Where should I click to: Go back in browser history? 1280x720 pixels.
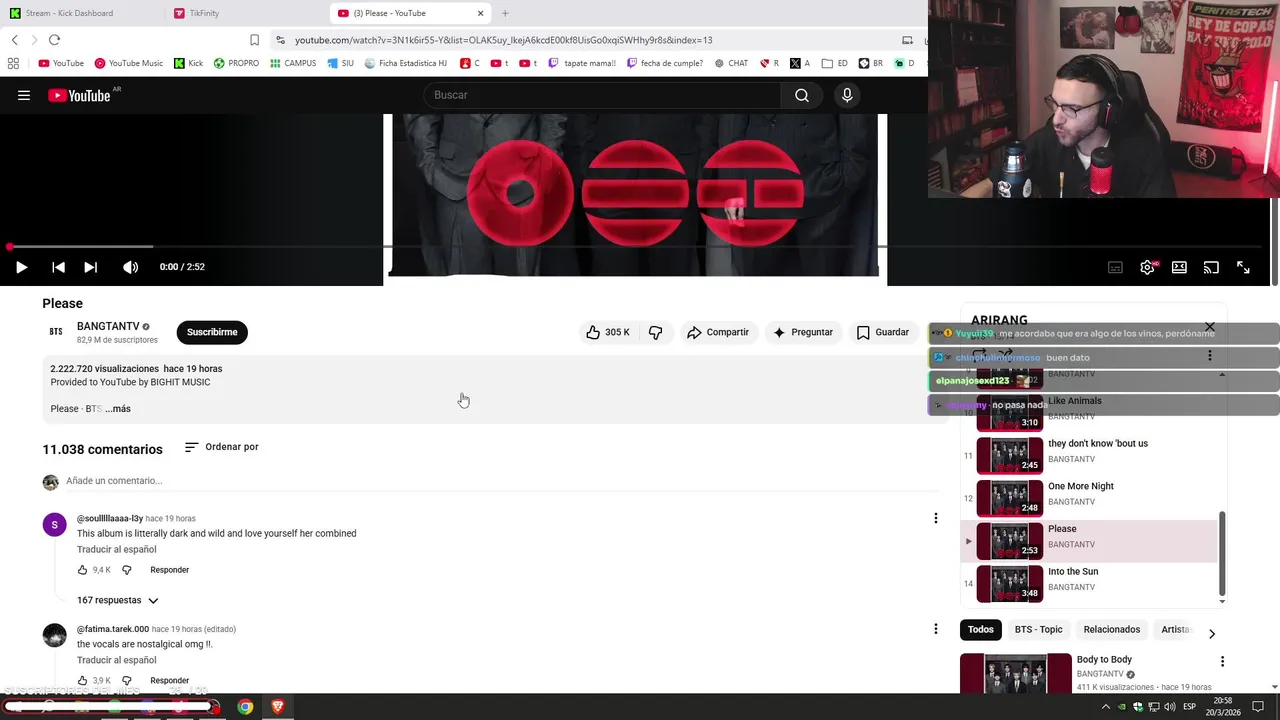point(14,40)
